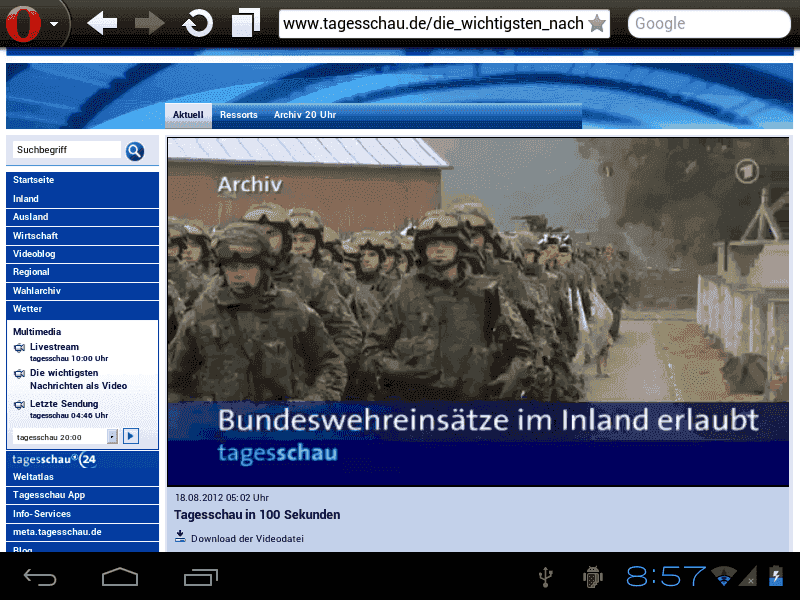Tap the Wi-Fi signal status icon
This screenshot has width=800, height=600.
click(724, 576)
